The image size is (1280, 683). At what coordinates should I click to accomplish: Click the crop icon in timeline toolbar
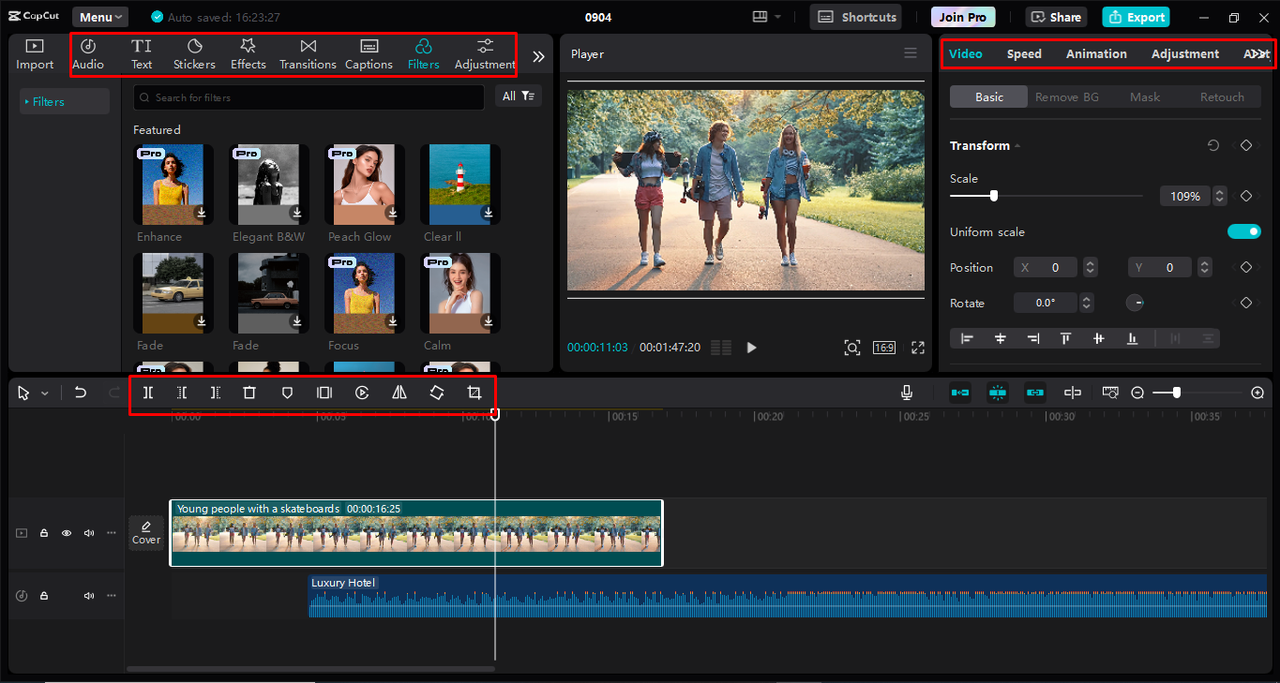click(x=475, y=393)
